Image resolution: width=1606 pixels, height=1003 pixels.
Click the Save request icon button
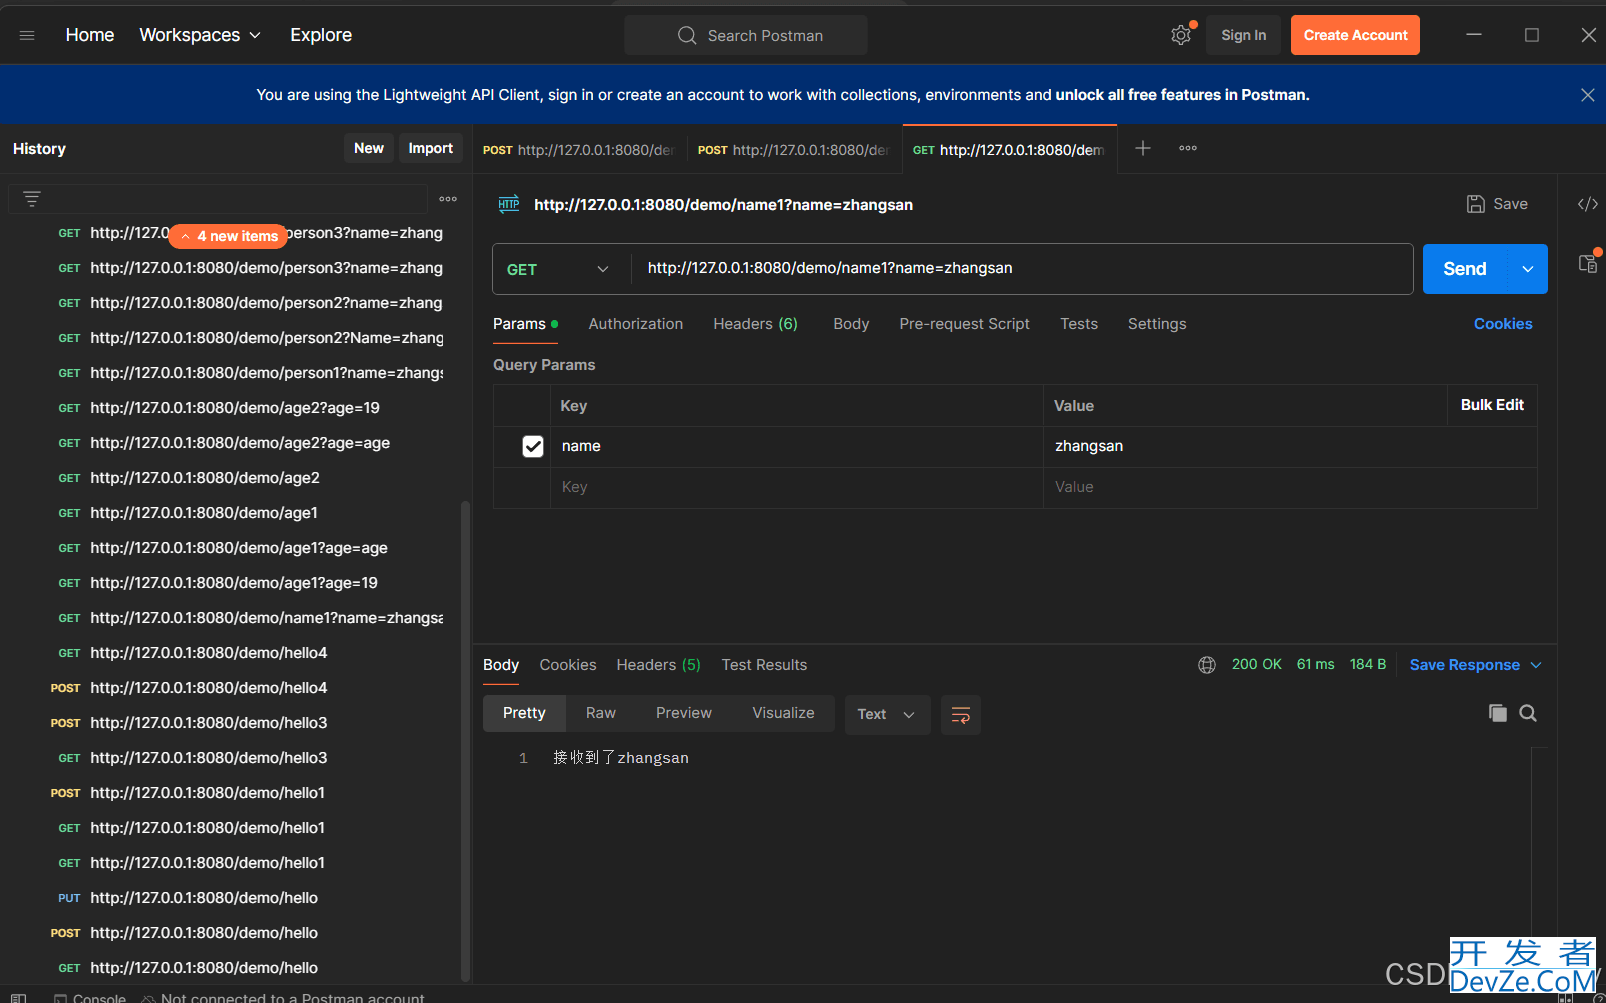coord(1496,204)
